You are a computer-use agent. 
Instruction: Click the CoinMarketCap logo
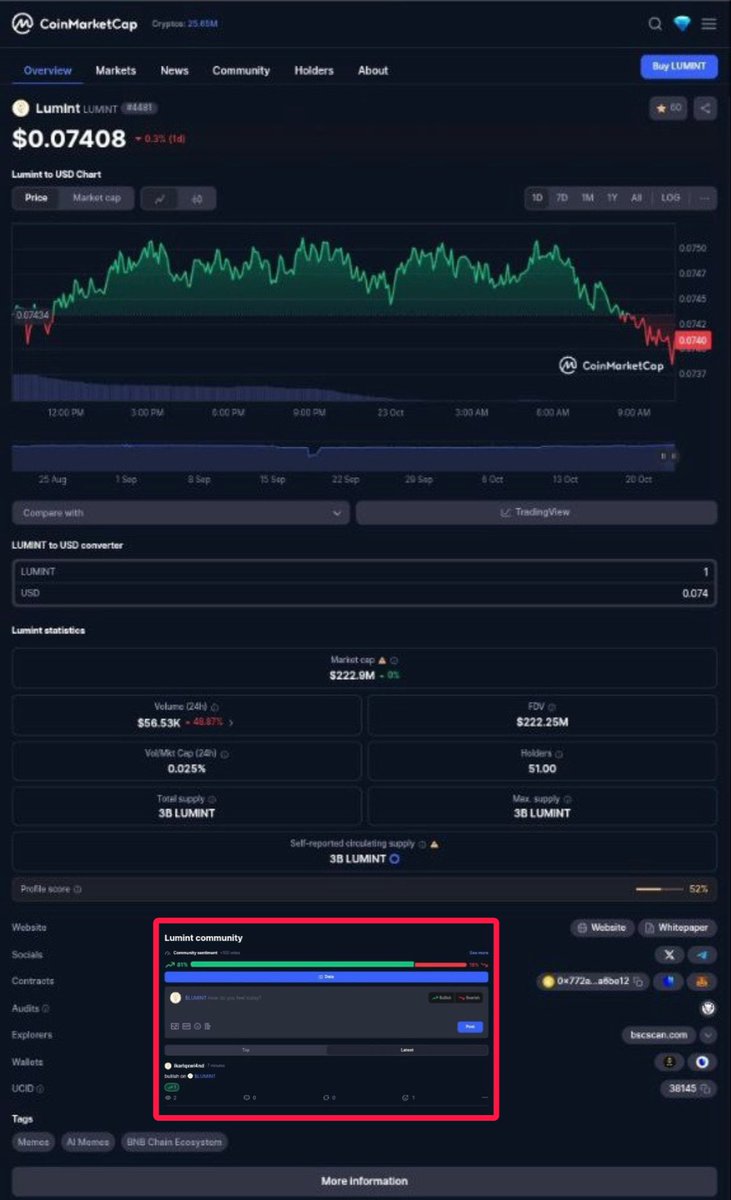75,23
